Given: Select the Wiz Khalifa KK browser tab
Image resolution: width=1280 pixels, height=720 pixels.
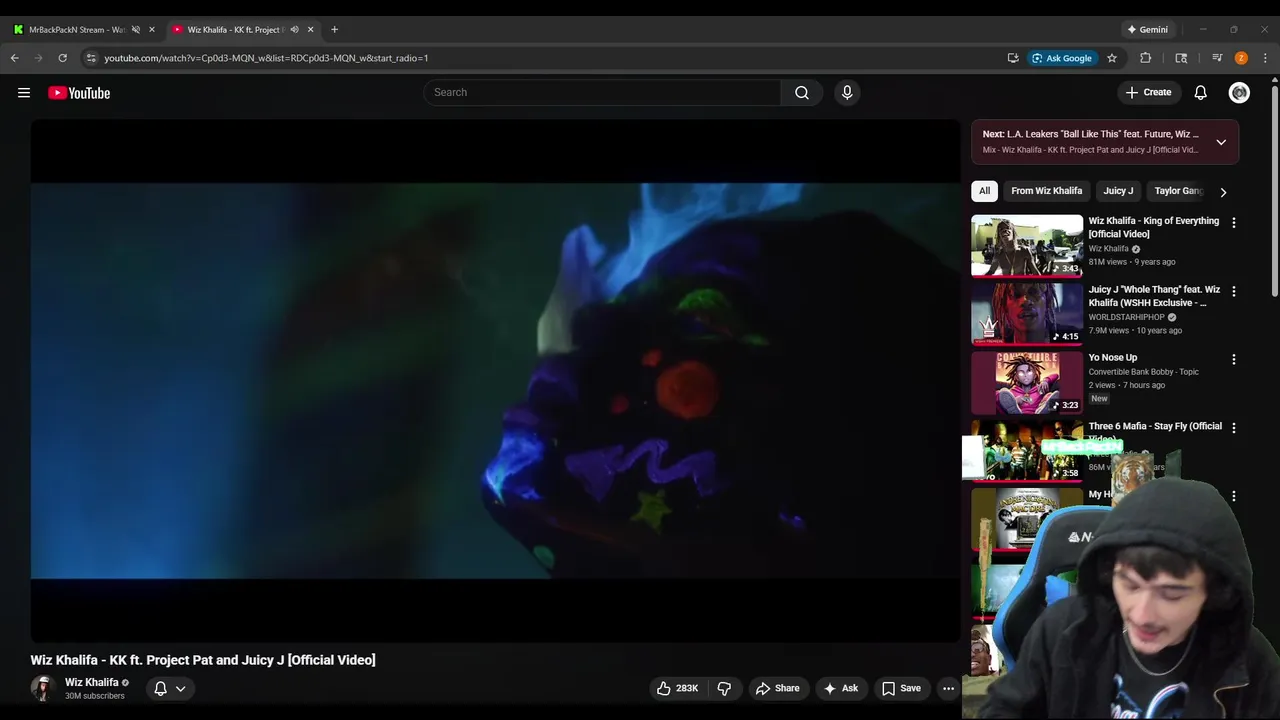Looking at the screenshot, I should coord(235,30).
